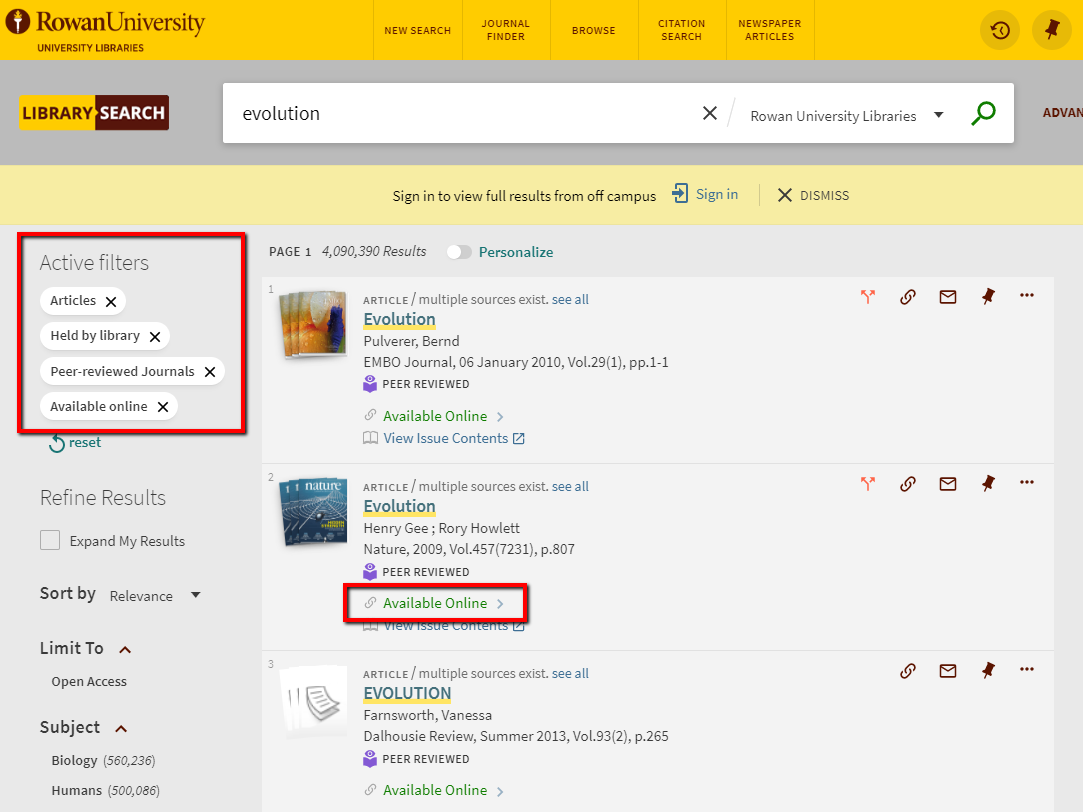Remove Peer-reviewed Journals filter
Screen dimensions: 1083x812
tap(210, 372)
